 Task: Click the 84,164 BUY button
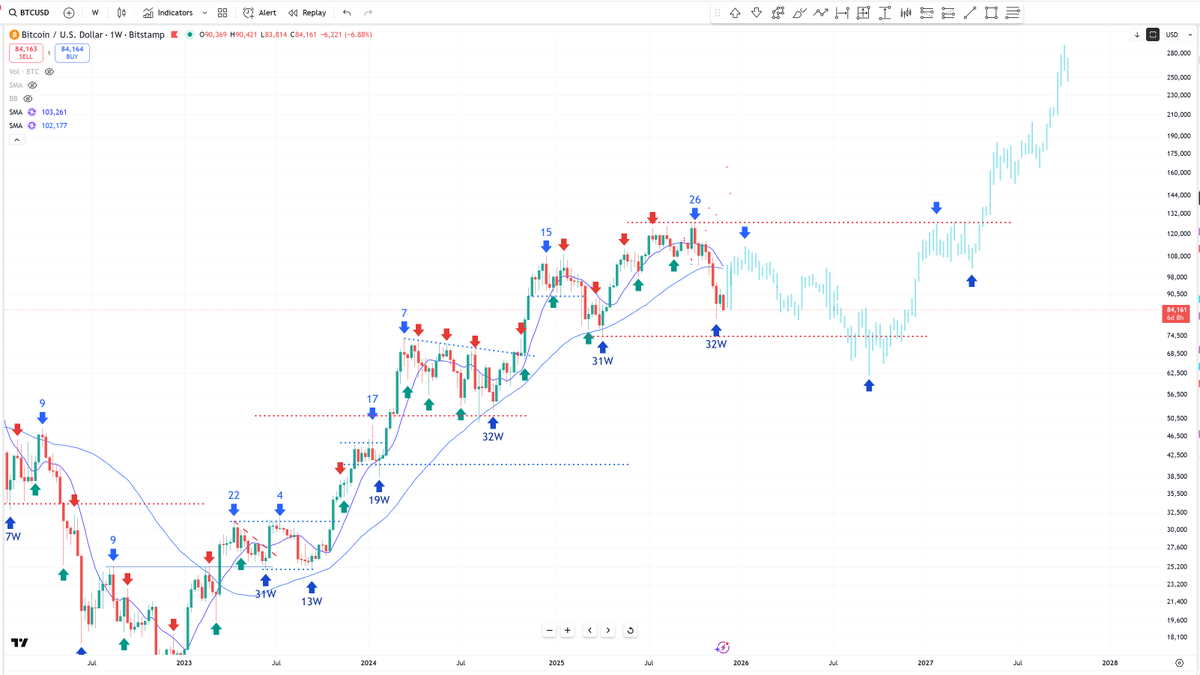(x=70, y=52)
